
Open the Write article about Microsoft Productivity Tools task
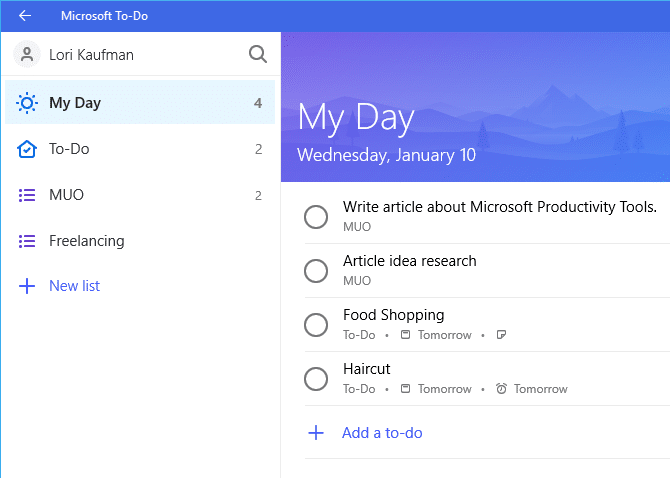click(500, 207)
